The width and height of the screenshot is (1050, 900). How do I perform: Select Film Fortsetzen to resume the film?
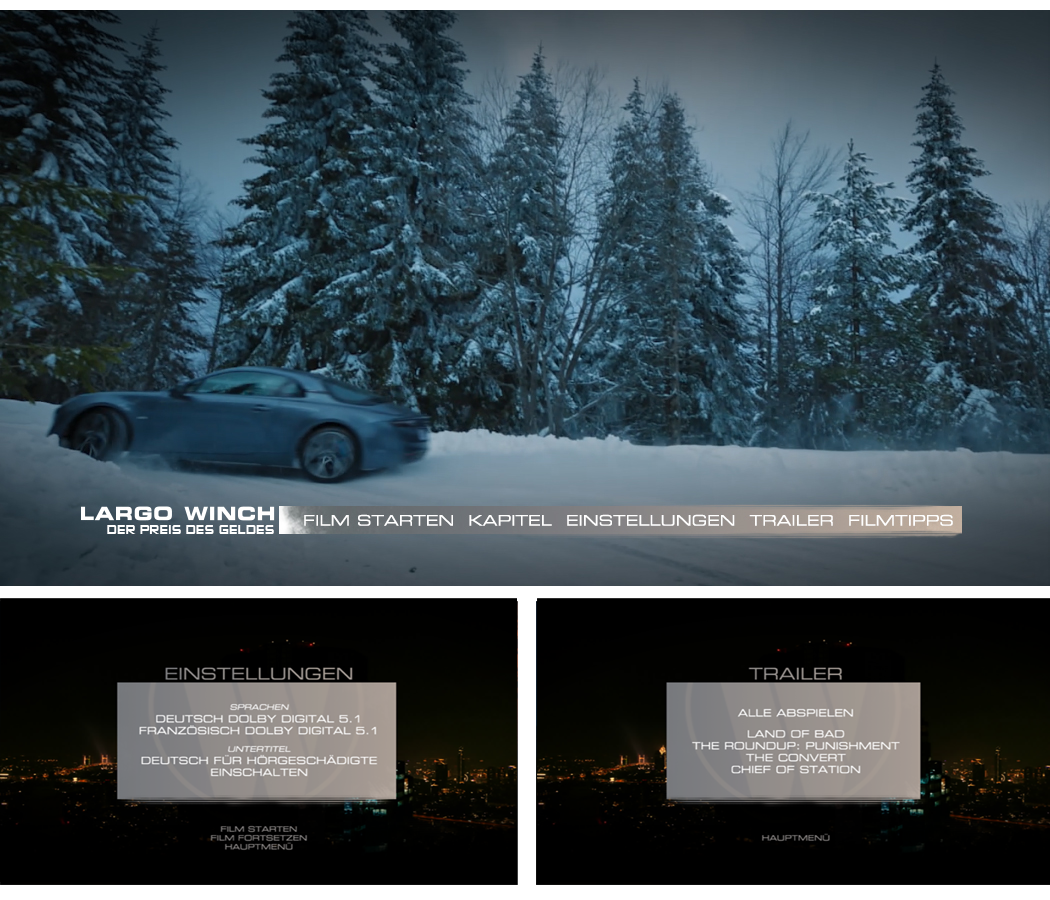(258, 837)
